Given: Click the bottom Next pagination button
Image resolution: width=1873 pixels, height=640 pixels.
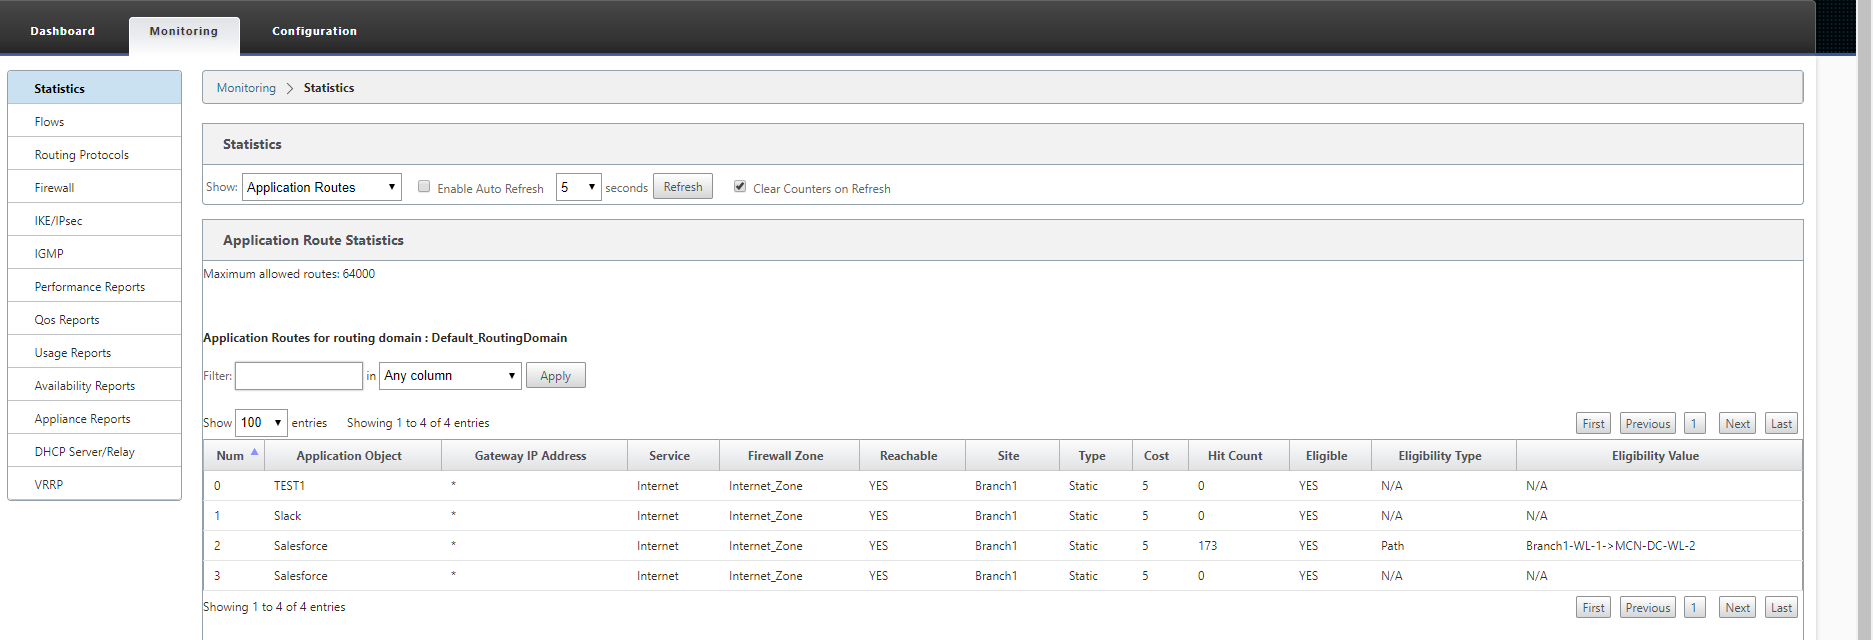Looking at the screenshot, I should [x=1737, y=608].
